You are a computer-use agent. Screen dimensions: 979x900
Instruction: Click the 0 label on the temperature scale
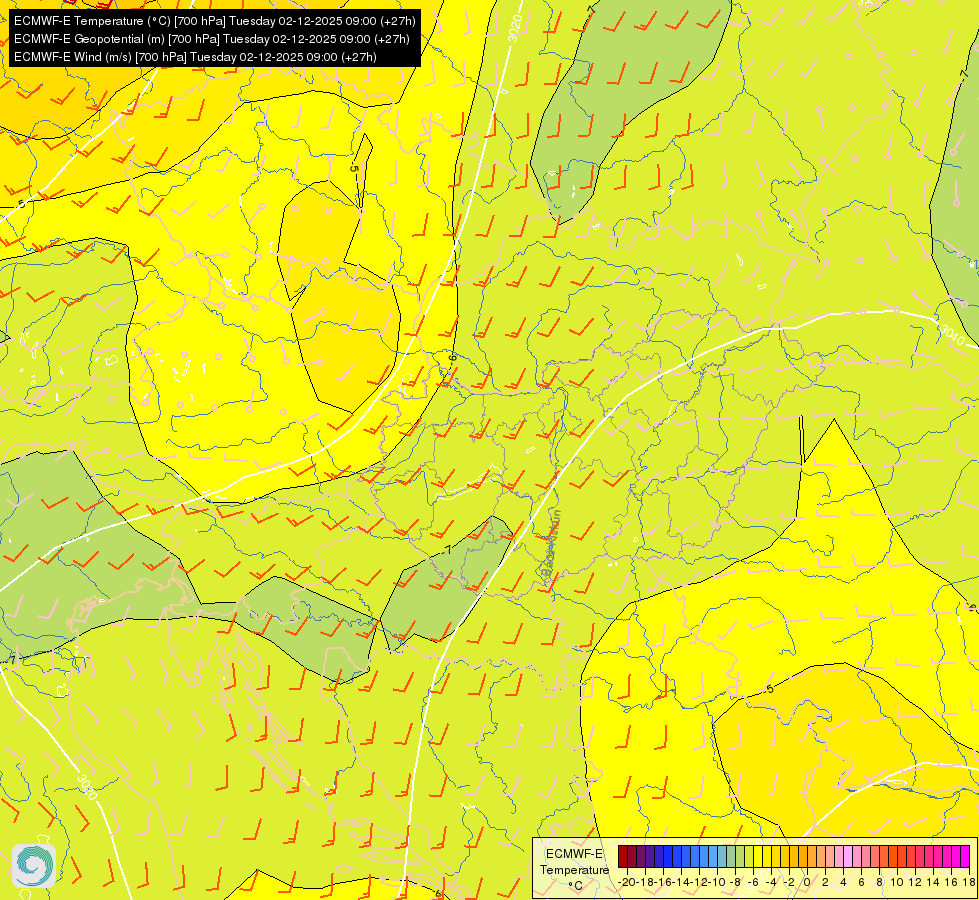coord(807,882)
